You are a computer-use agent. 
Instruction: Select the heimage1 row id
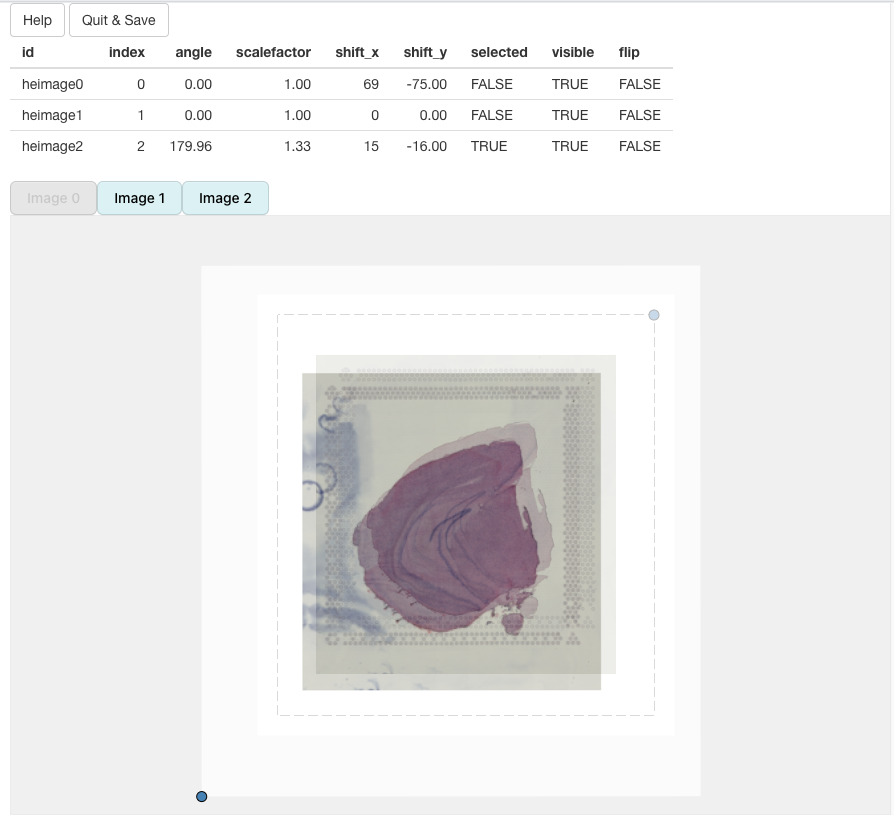[x=52, y=115]
